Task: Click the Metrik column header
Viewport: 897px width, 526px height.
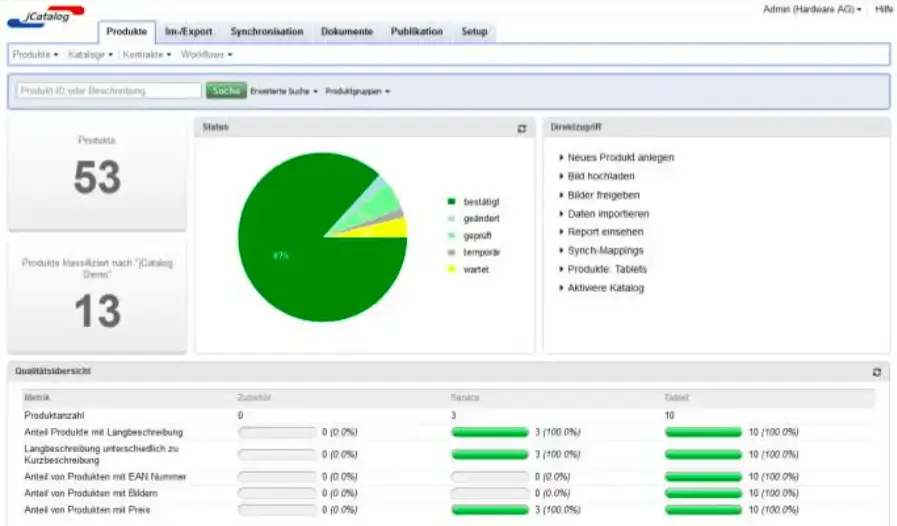Action: [x=37, y=397]
